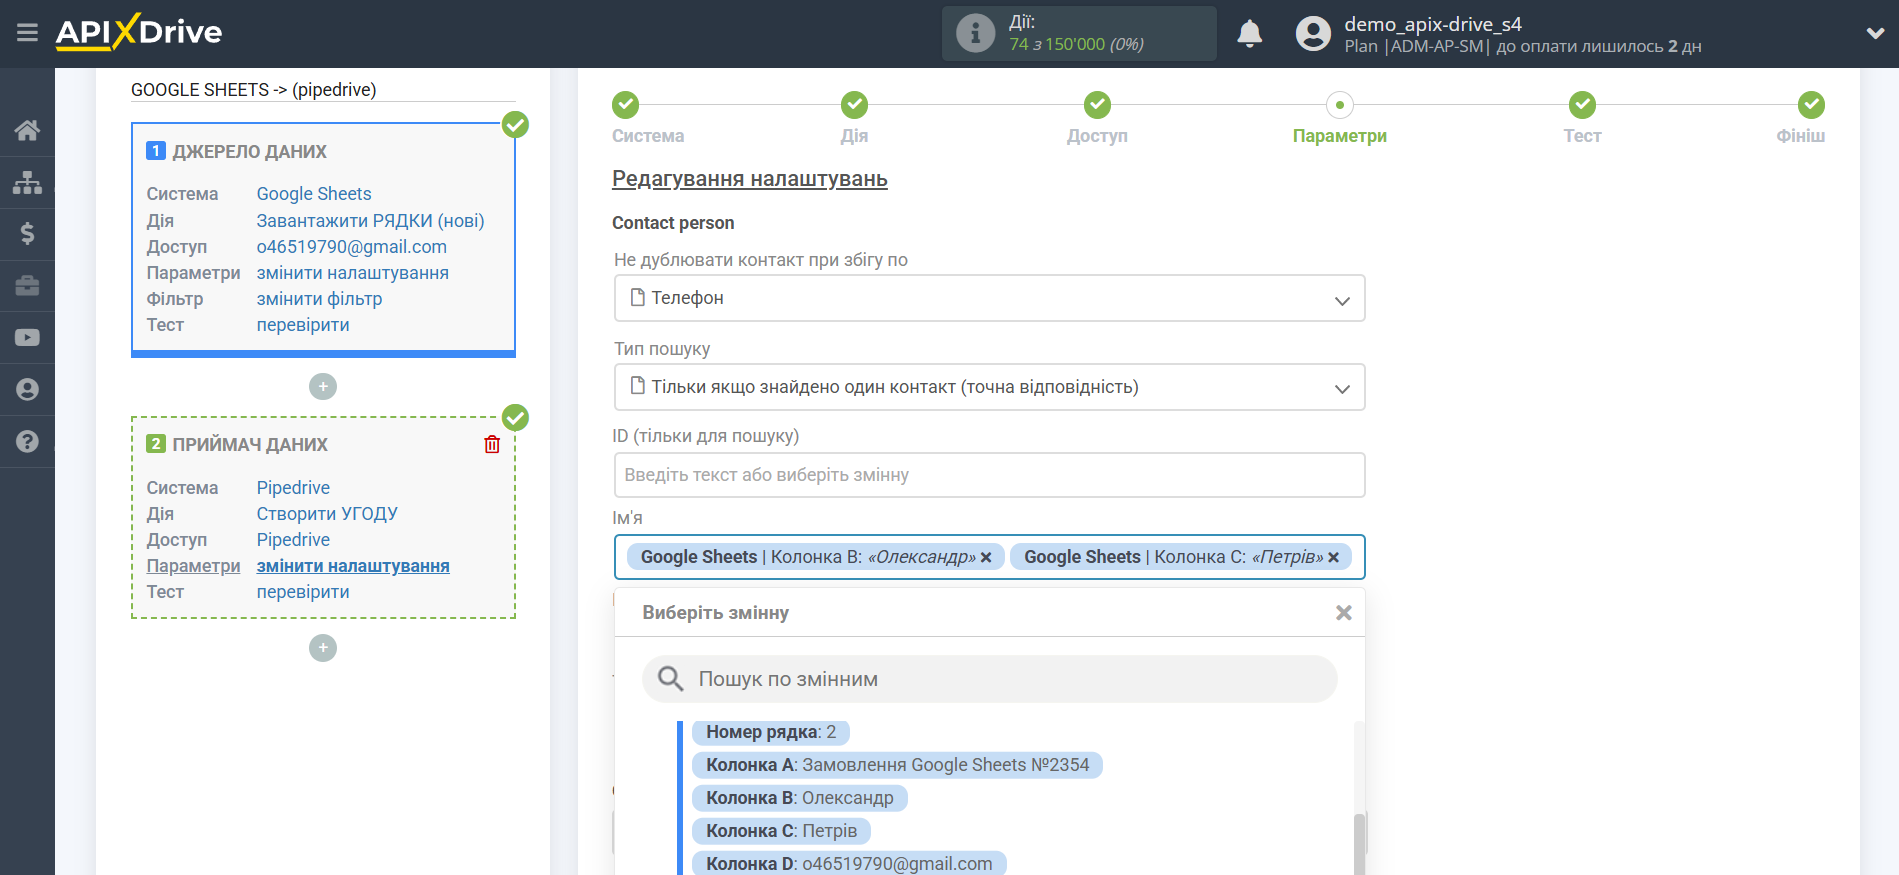Select variable Колонка A Замовлення Google Sheets
The image size is (1899, 875).
[897, 765]
